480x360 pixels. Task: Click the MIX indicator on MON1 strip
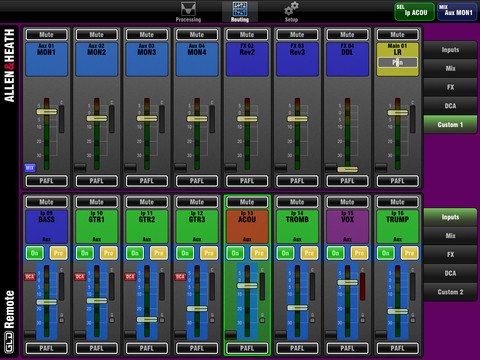(x=30, y=168)
